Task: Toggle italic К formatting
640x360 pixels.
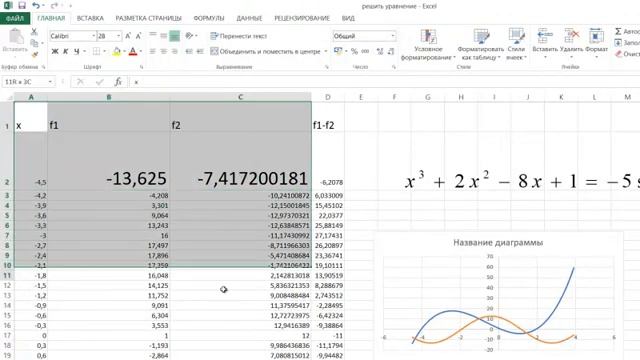Action: pos(65,51)
